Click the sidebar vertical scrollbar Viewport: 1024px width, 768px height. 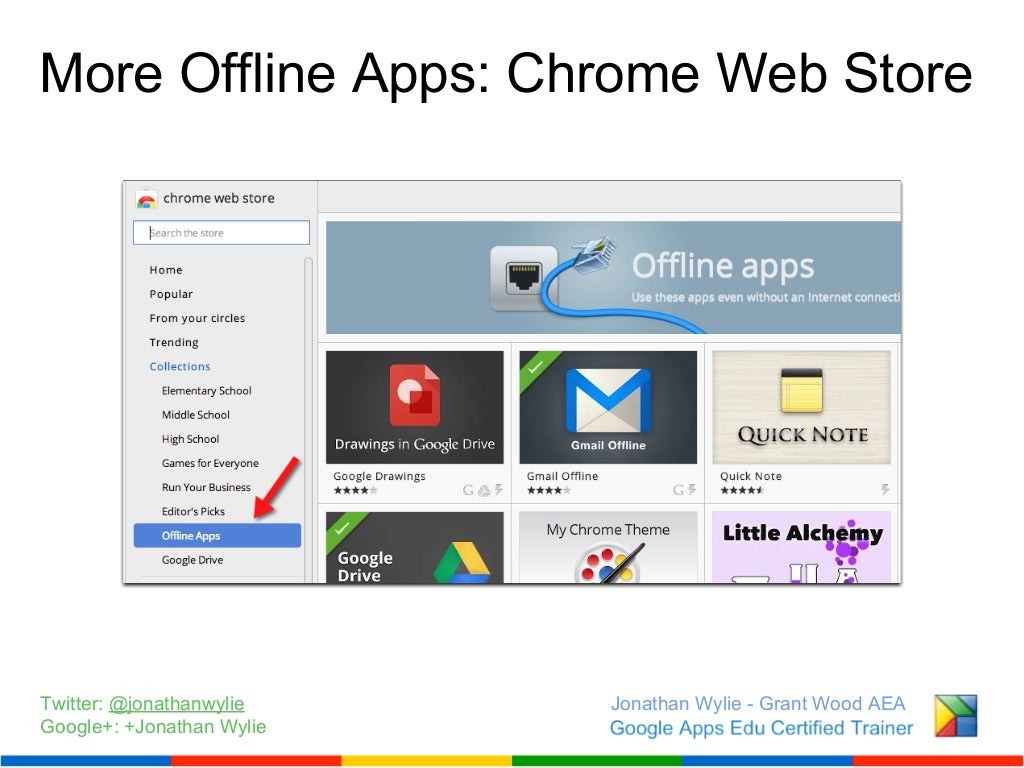[308, 418]
